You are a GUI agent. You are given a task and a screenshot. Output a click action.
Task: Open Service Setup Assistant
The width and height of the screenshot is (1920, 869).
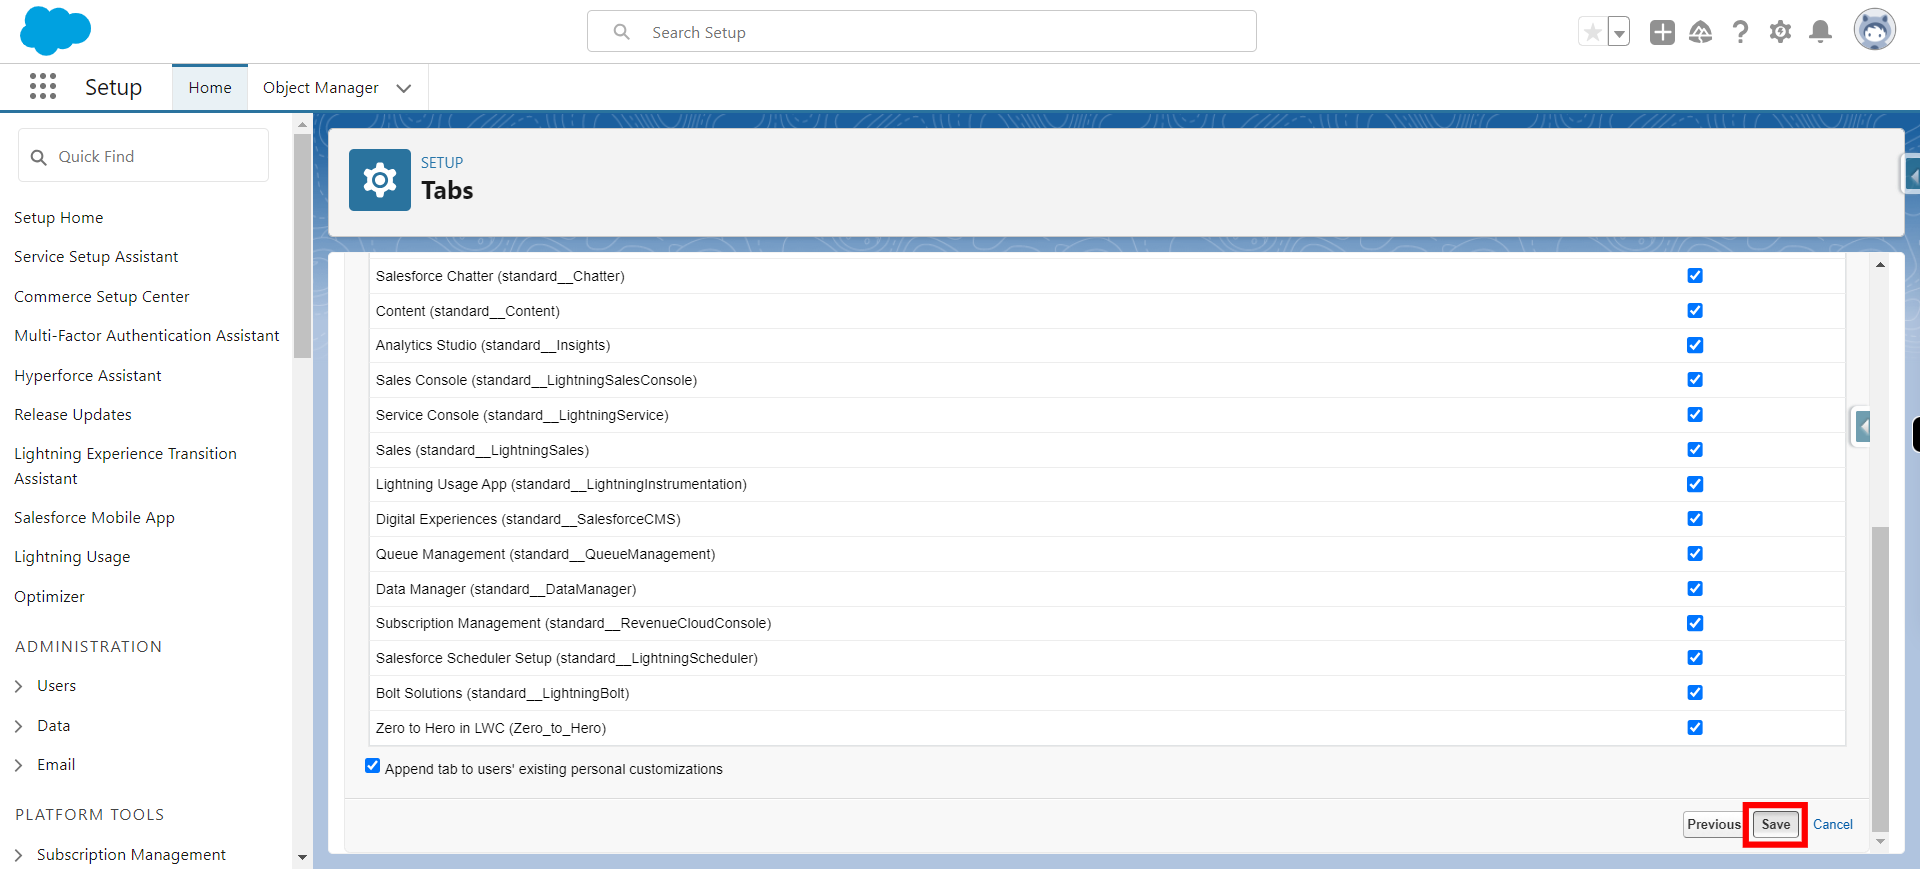pos(96,257)
